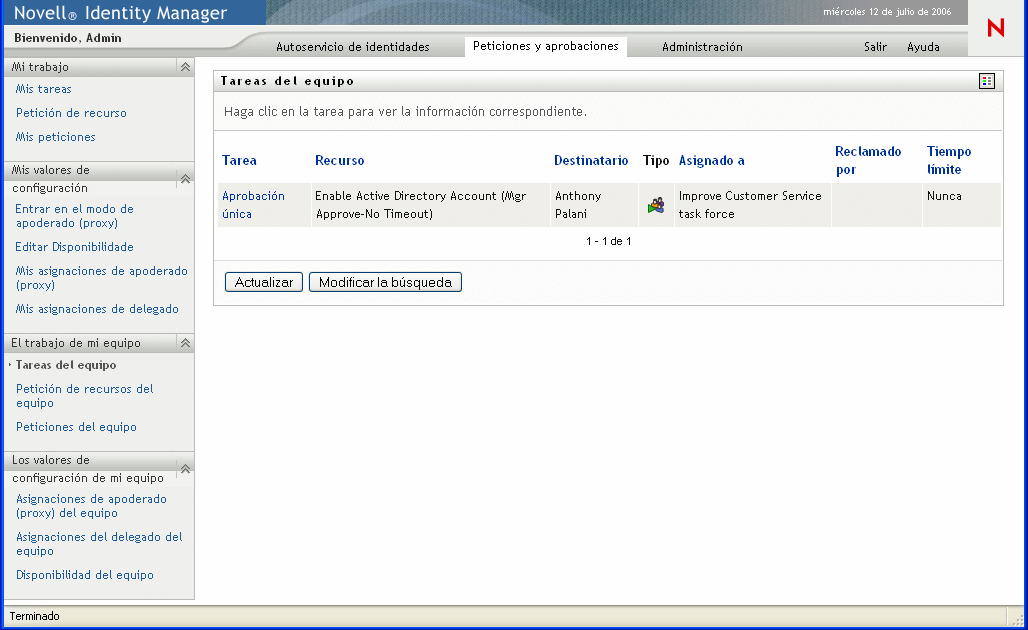
Task: Open Petición de recursos del equipo
Action: pos(85,396)
